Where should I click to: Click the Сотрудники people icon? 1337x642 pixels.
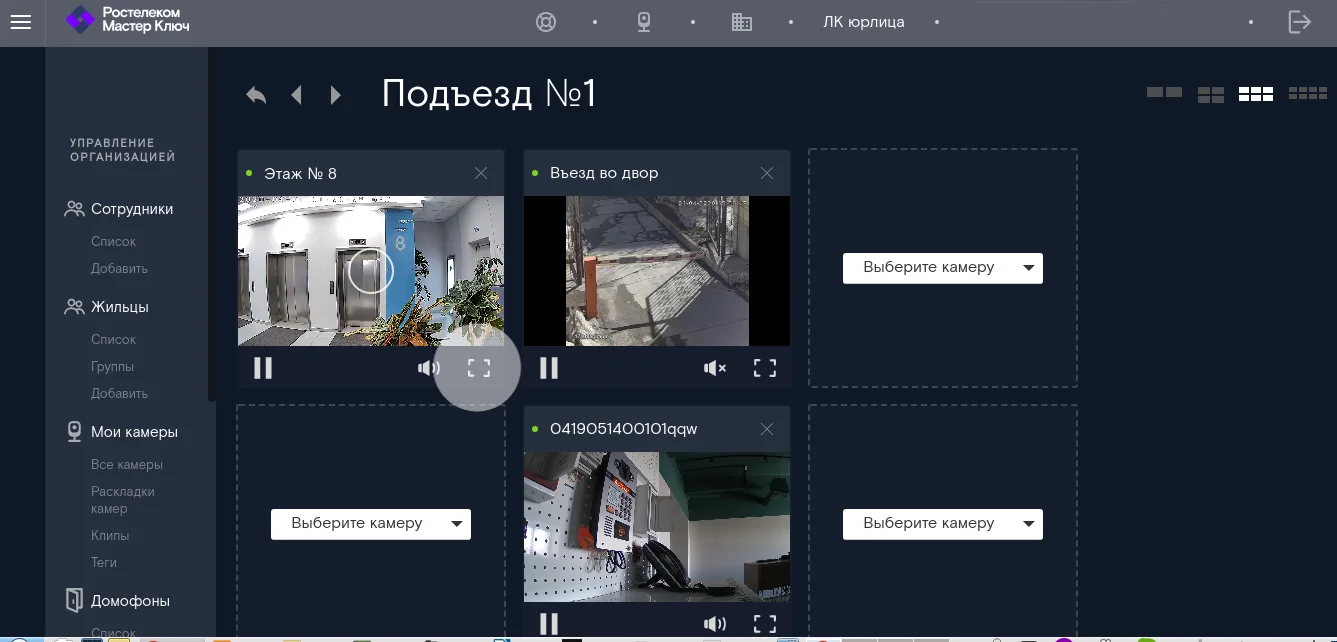(x=74, y=209)
